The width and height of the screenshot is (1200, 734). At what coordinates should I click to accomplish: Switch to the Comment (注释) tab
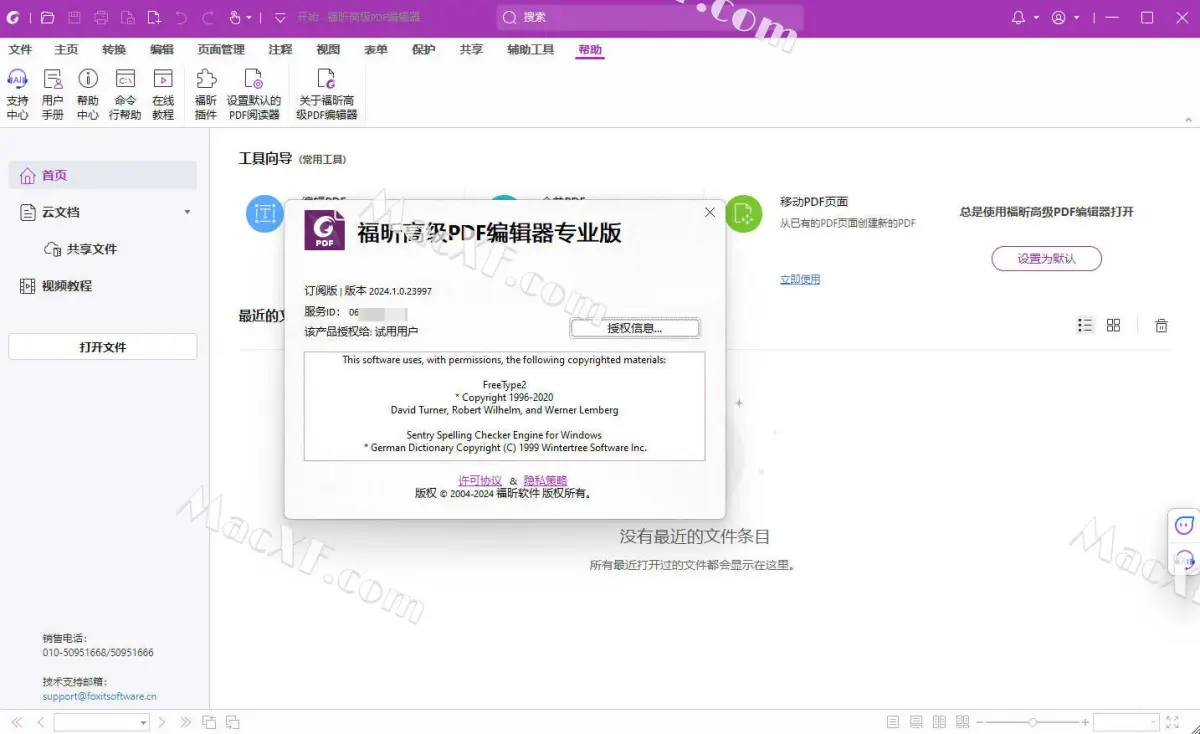(280, 49)
